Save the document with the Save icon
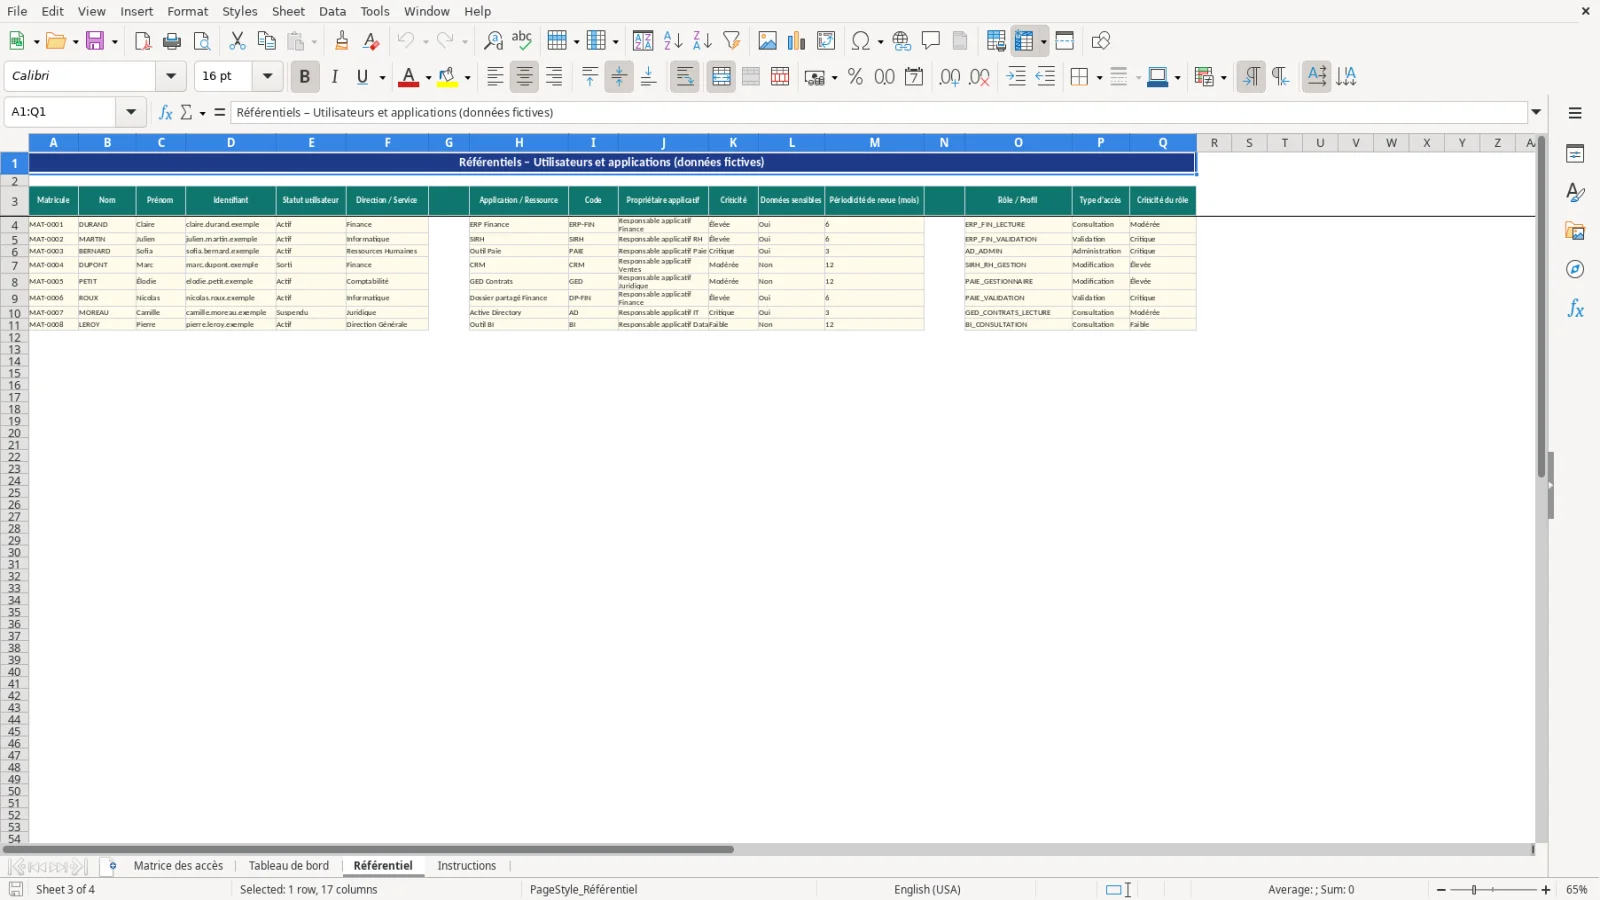 point(95,41)
